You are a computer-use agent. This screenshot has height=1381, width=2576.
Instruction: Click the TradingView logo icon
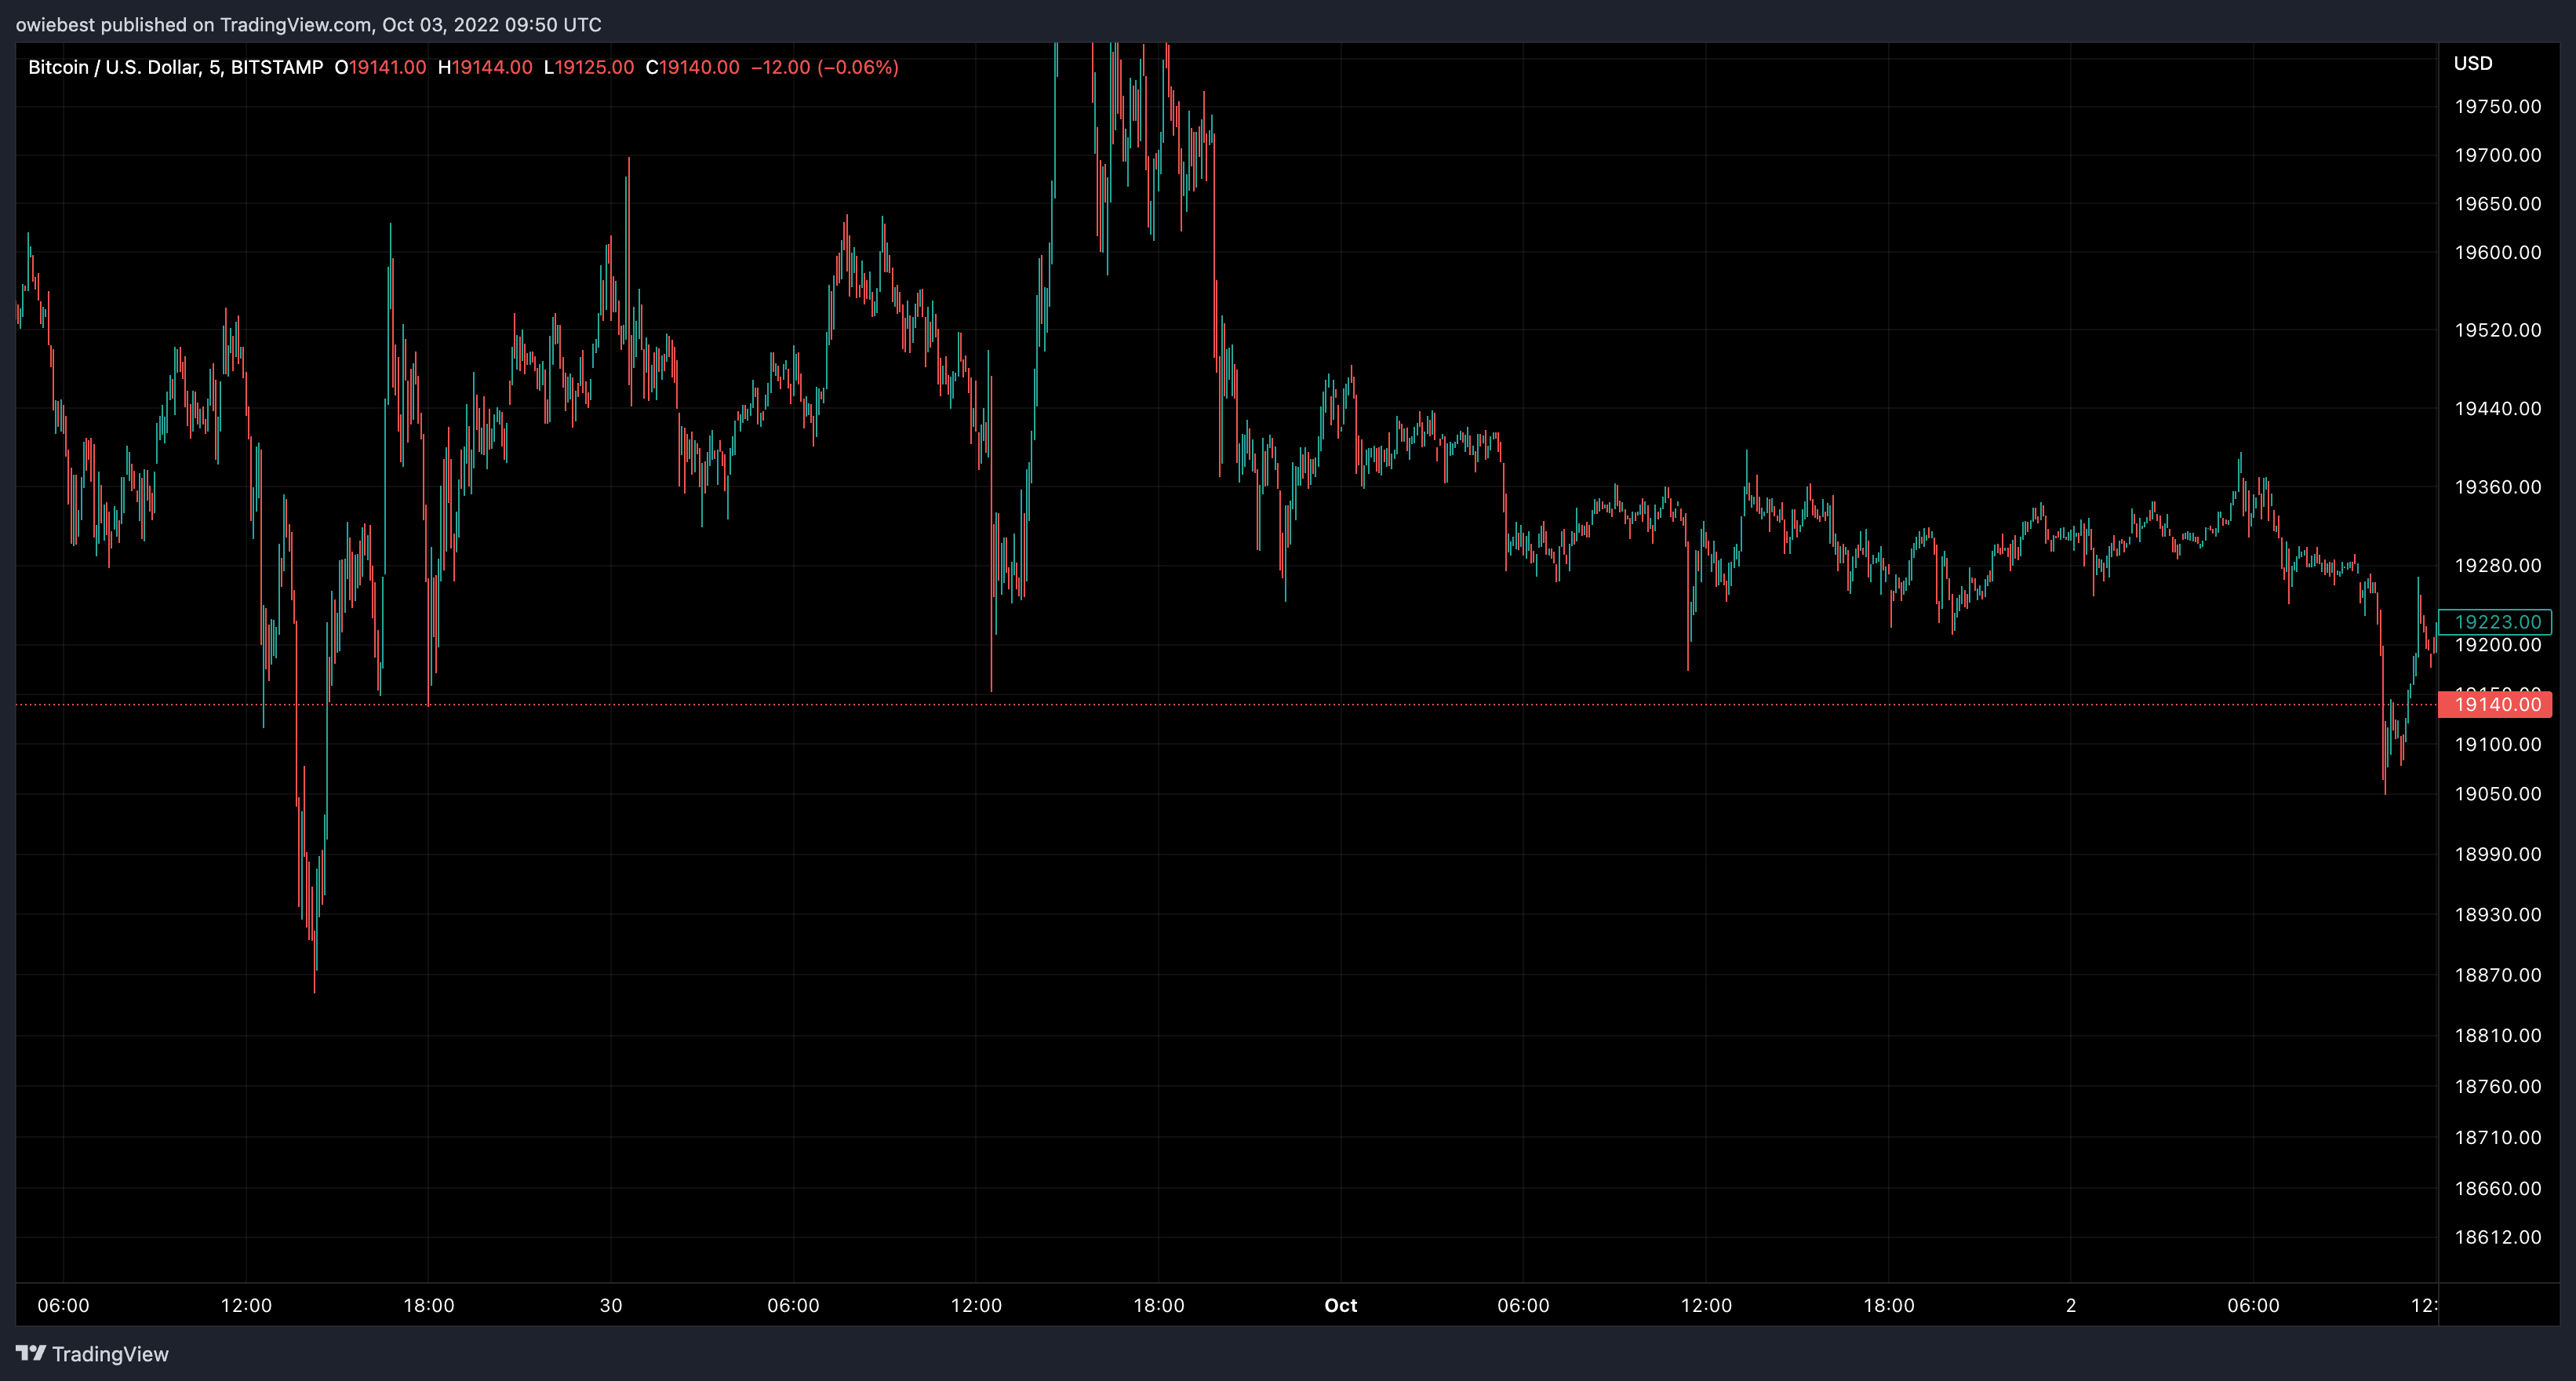(33, 1353)
